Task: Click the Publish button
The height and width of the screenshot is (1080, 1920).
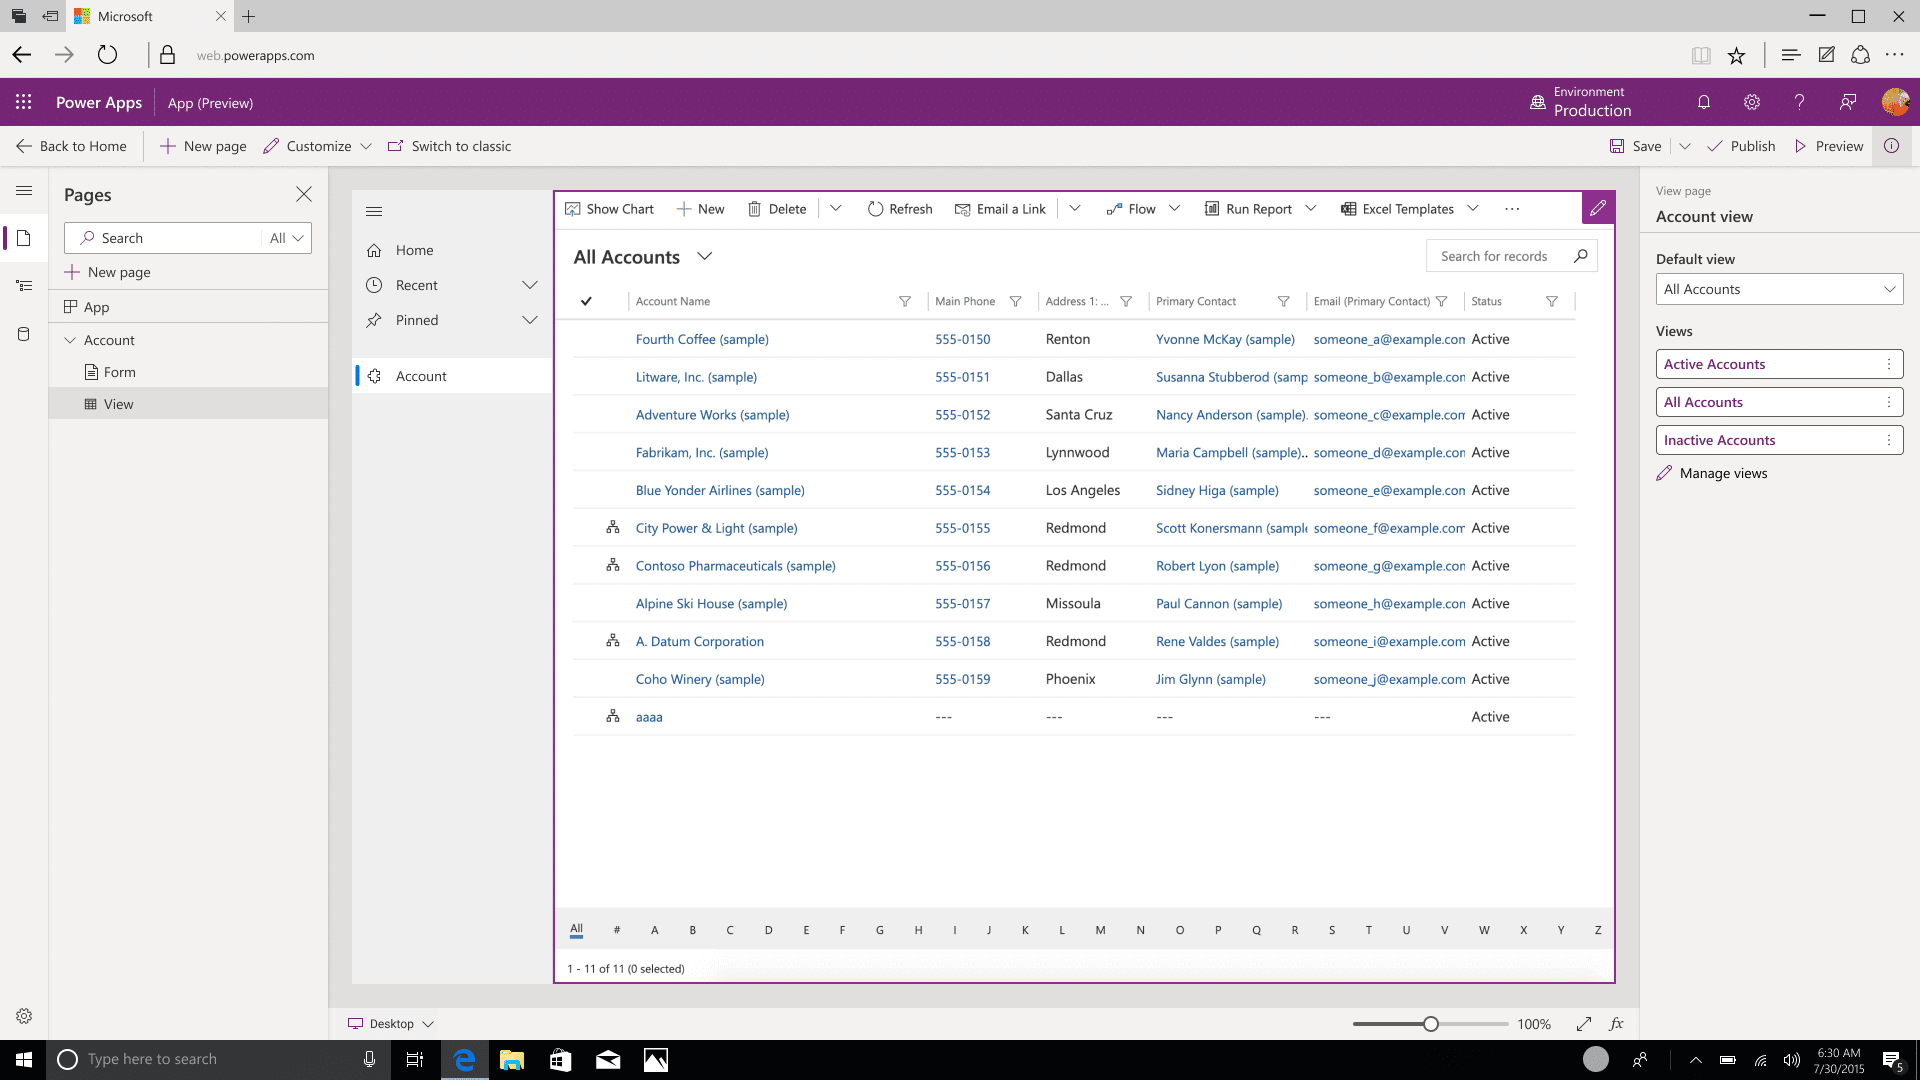Action: pyautogui.click(x=1741, y=146)
